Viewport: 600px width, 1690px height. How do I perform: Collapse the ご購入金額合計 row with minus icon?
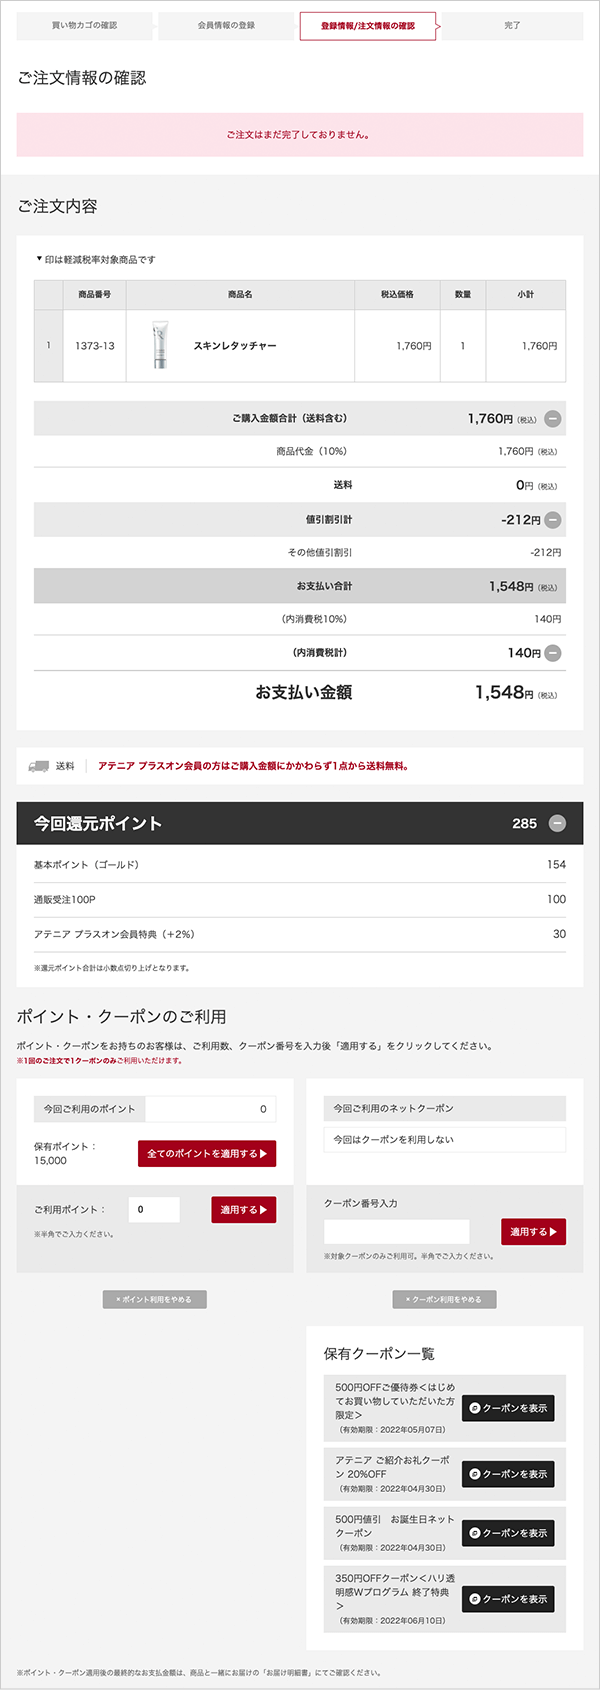(553, 419)
